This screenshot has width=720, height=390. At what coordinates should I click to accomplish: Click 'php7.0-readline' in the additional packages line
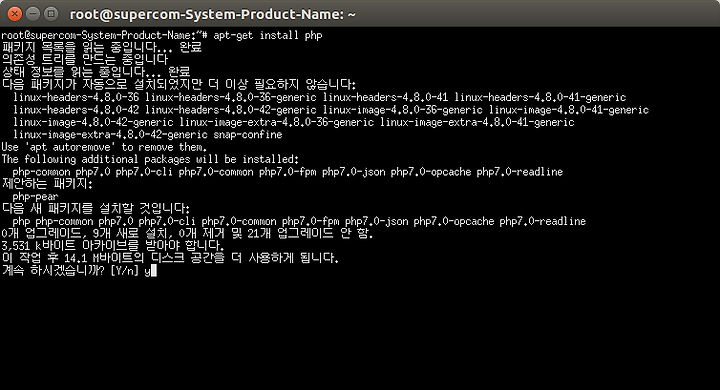(x=519, y=172)
